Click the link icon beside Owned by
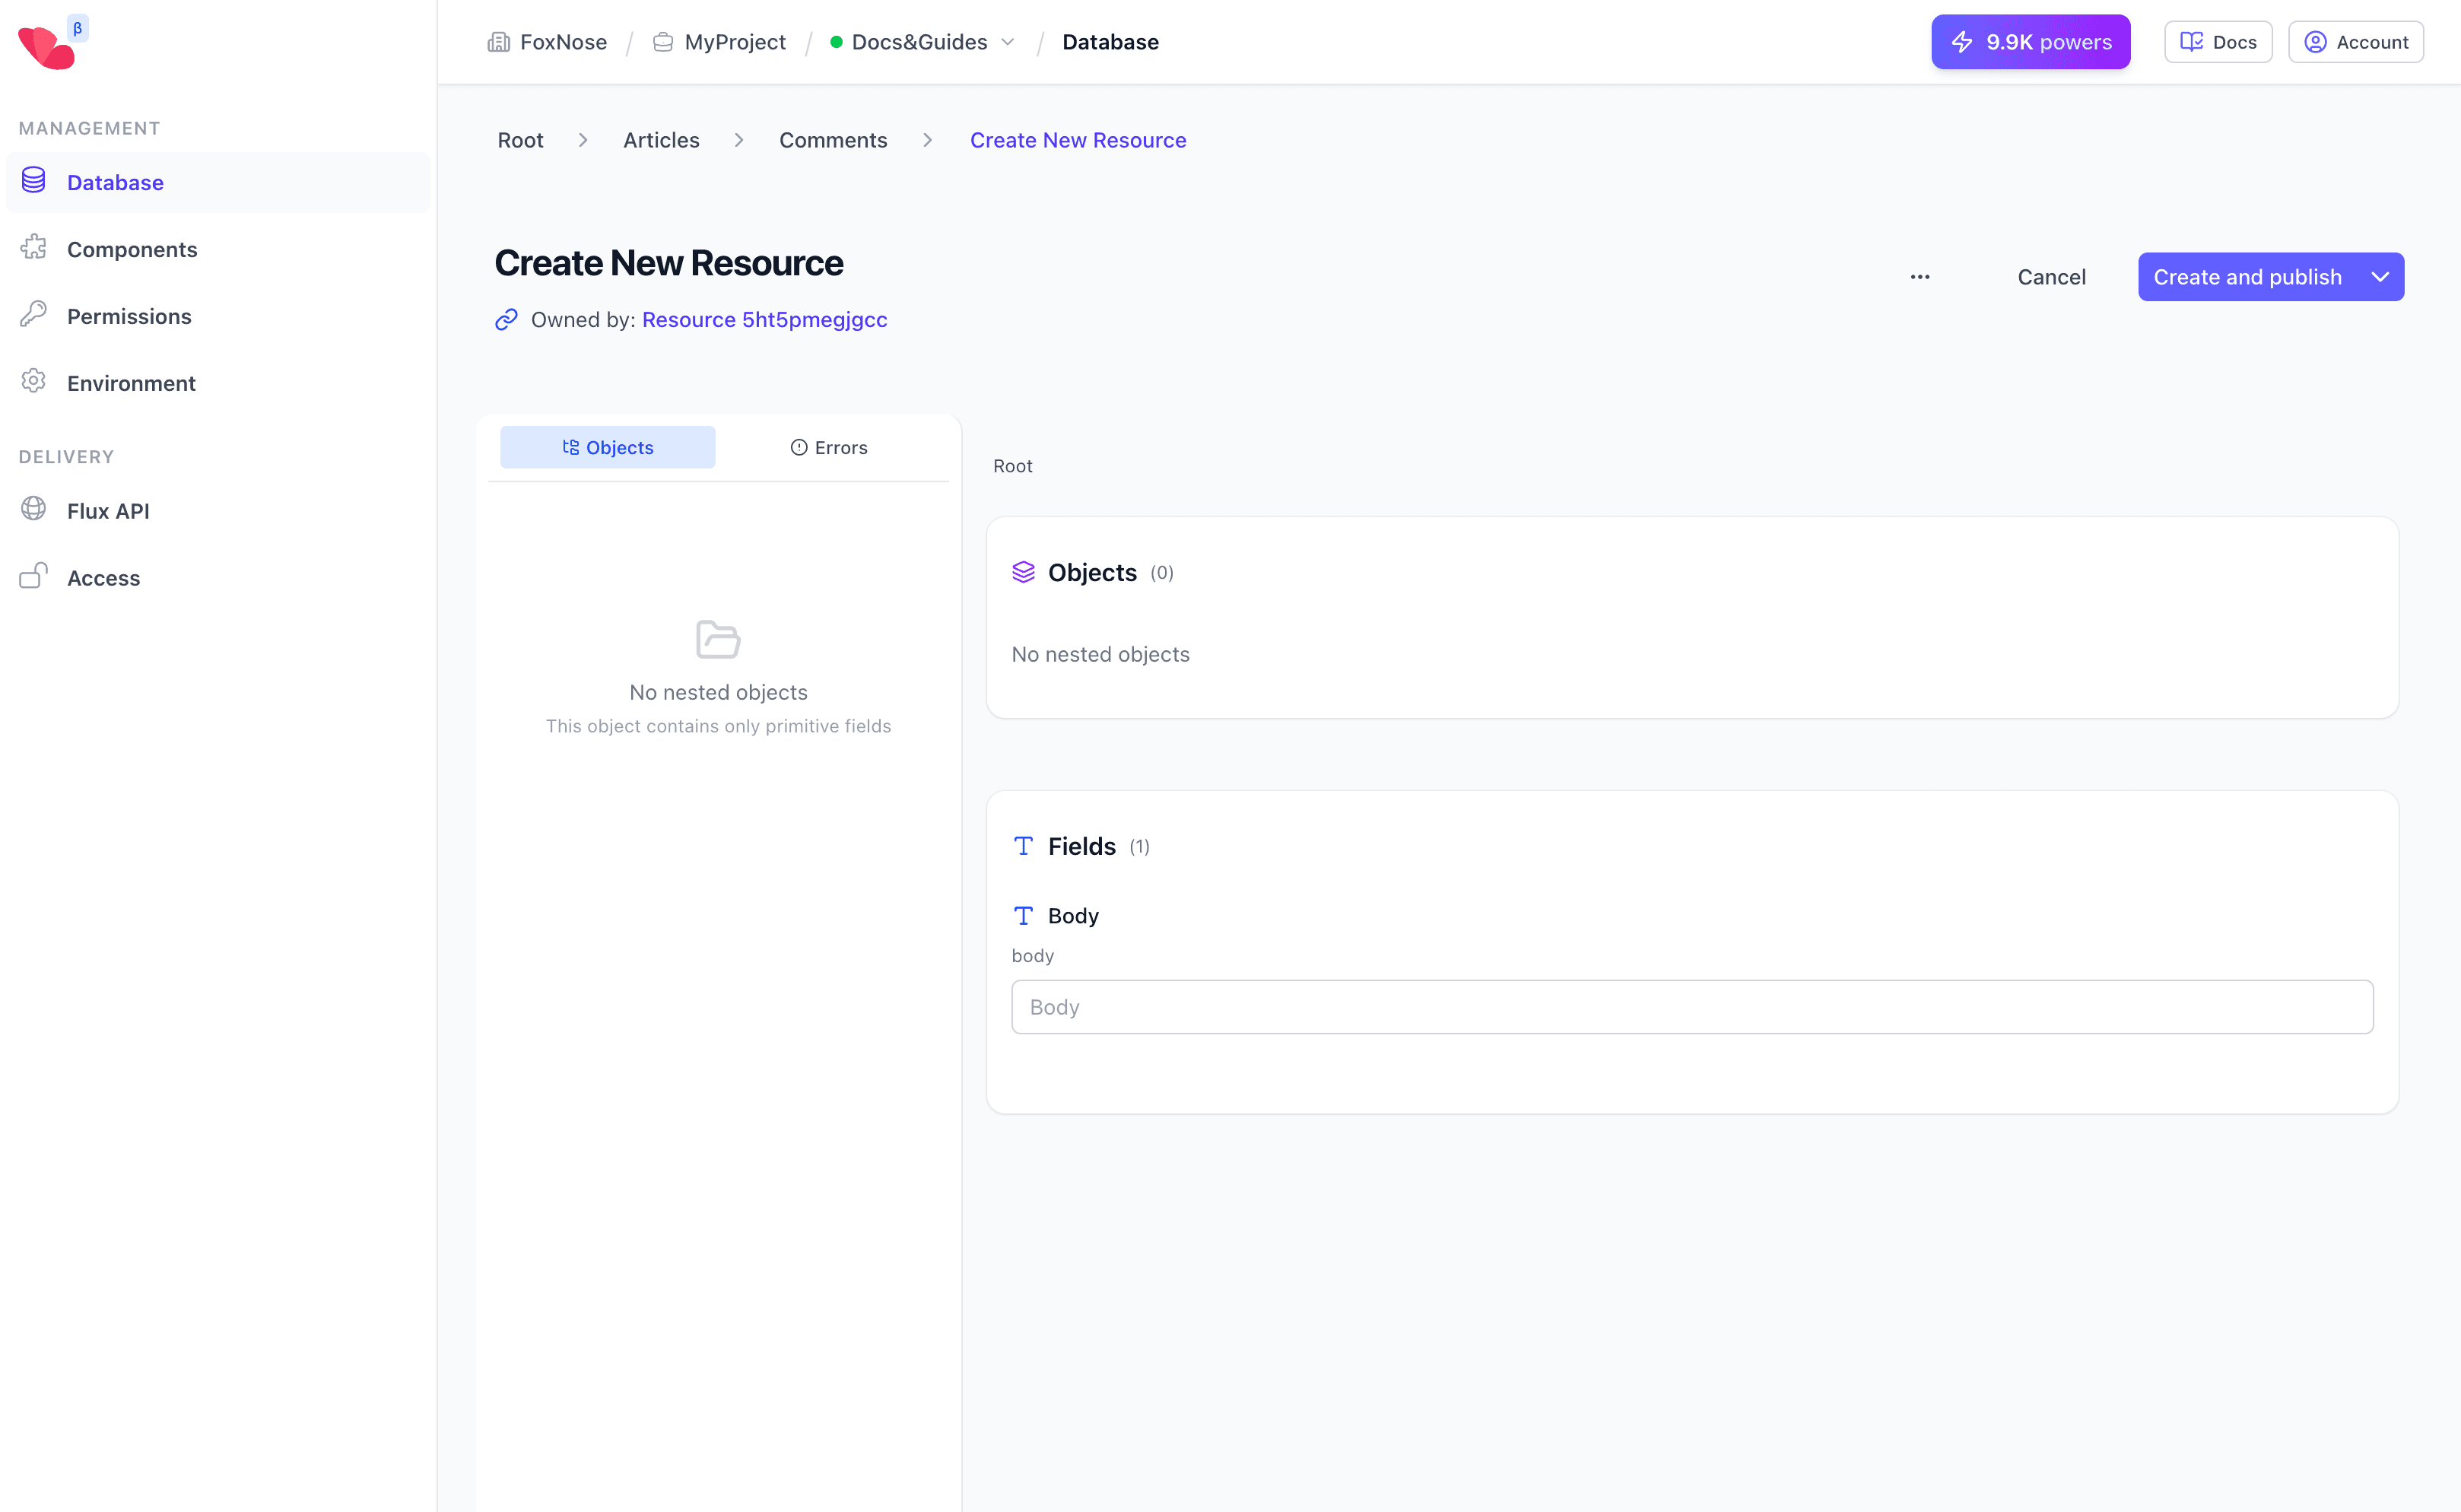Screen dimensions: 2461x1512 pos(506,319)
